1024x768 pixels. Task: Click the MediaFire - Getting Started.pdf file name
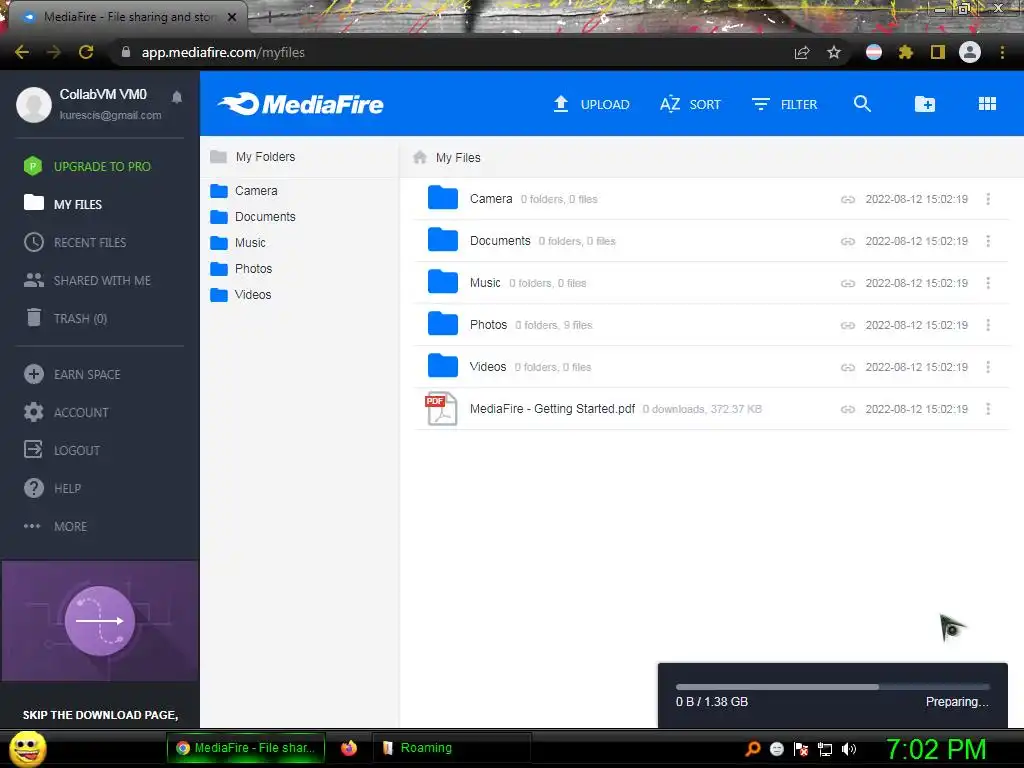point(552,409)
